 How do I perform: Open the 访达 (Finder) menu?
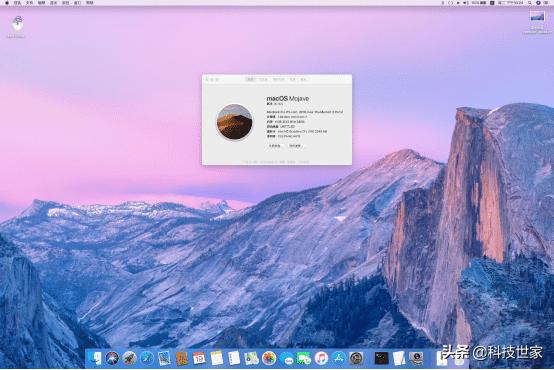click(x=17, y=3)
